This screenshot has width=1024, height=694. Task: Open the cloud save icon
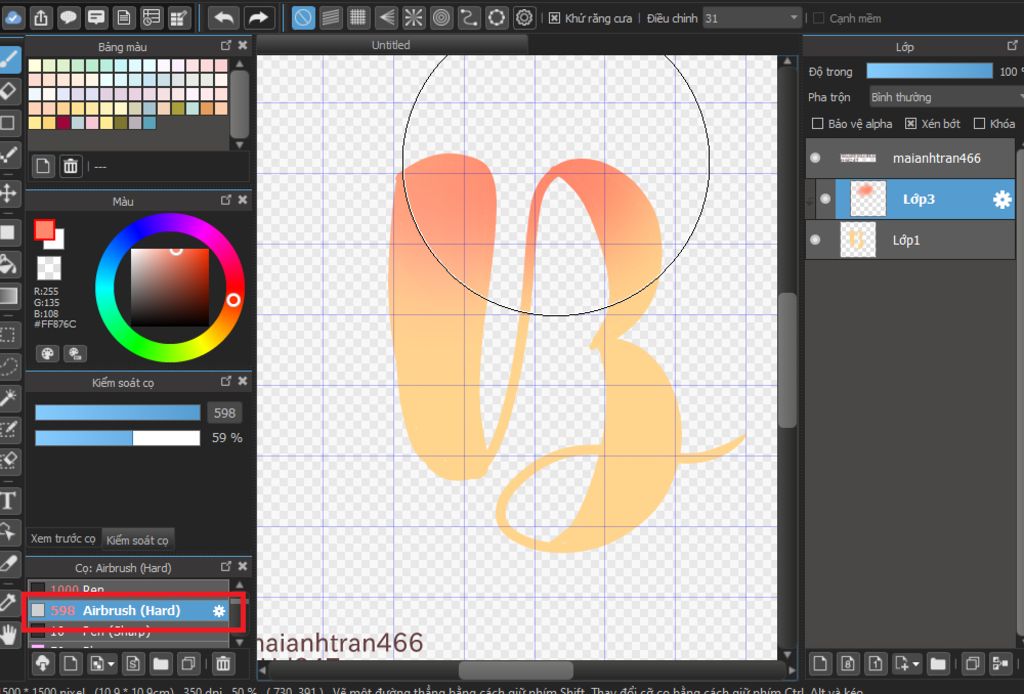click(12, 18)
